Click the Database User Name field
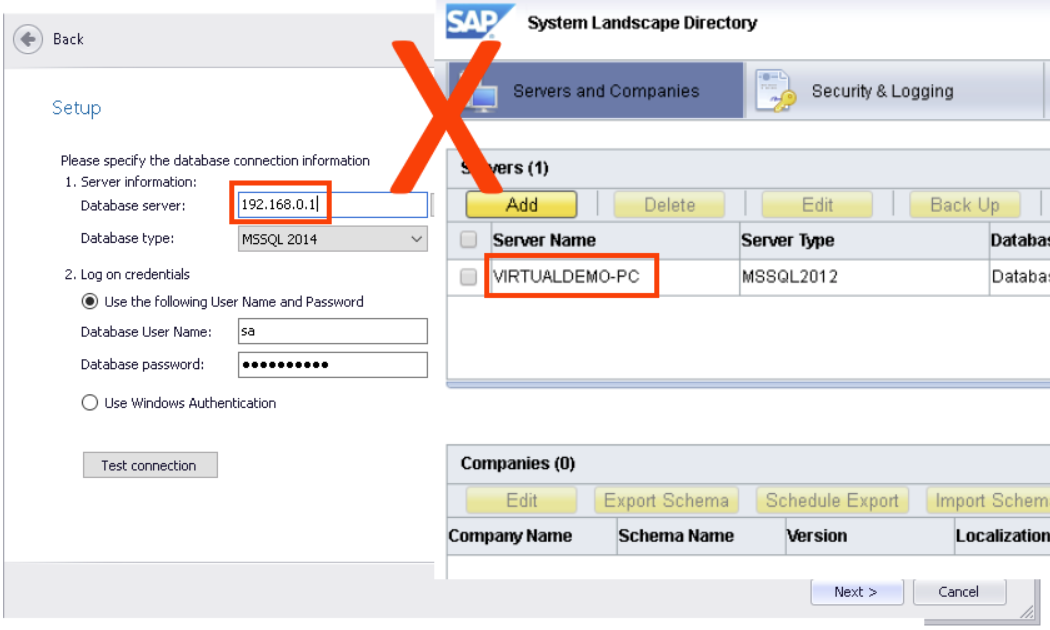Screen dimensions: 1050x630 (x=333, y=331)
